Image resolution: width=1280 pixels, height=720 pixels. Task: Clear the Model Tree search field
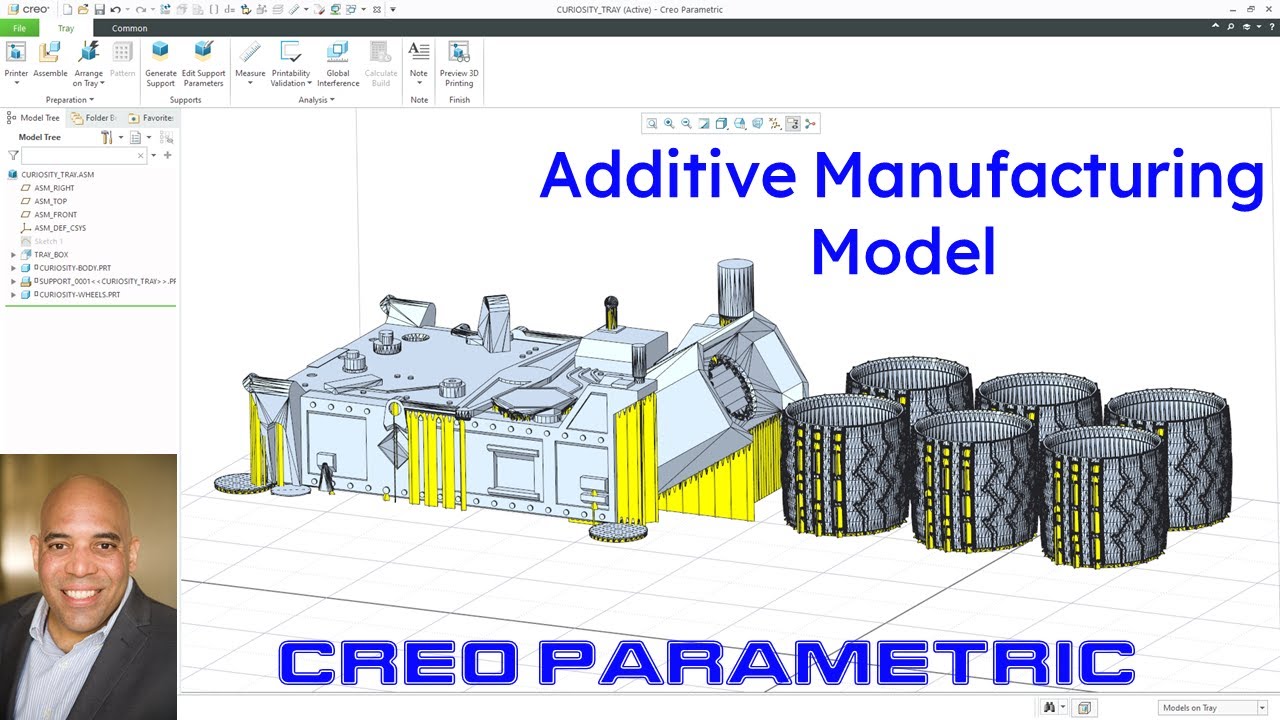pyautogui.click(x=140, y=156)
